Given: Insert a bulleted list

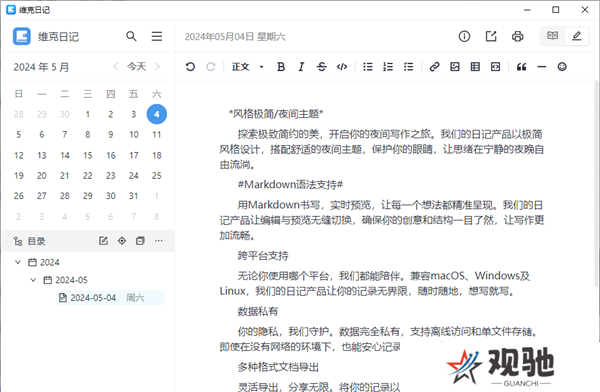Looking at the screenshot, I should [x=368, y=67].
